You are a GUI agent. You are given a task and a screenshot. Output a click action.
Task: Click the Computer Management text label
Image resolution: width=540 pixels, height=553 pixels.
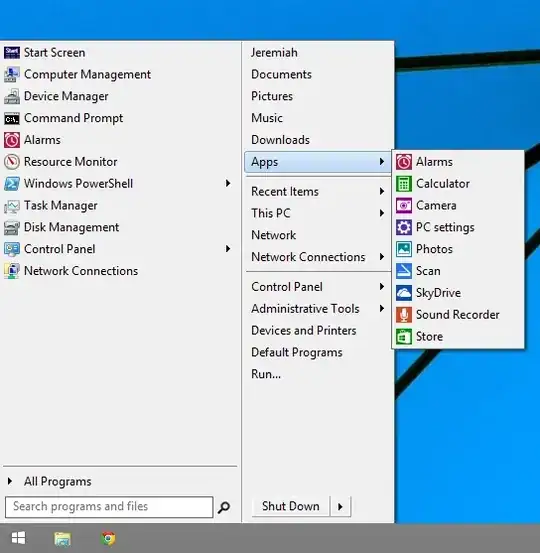[x=87, y=74]
